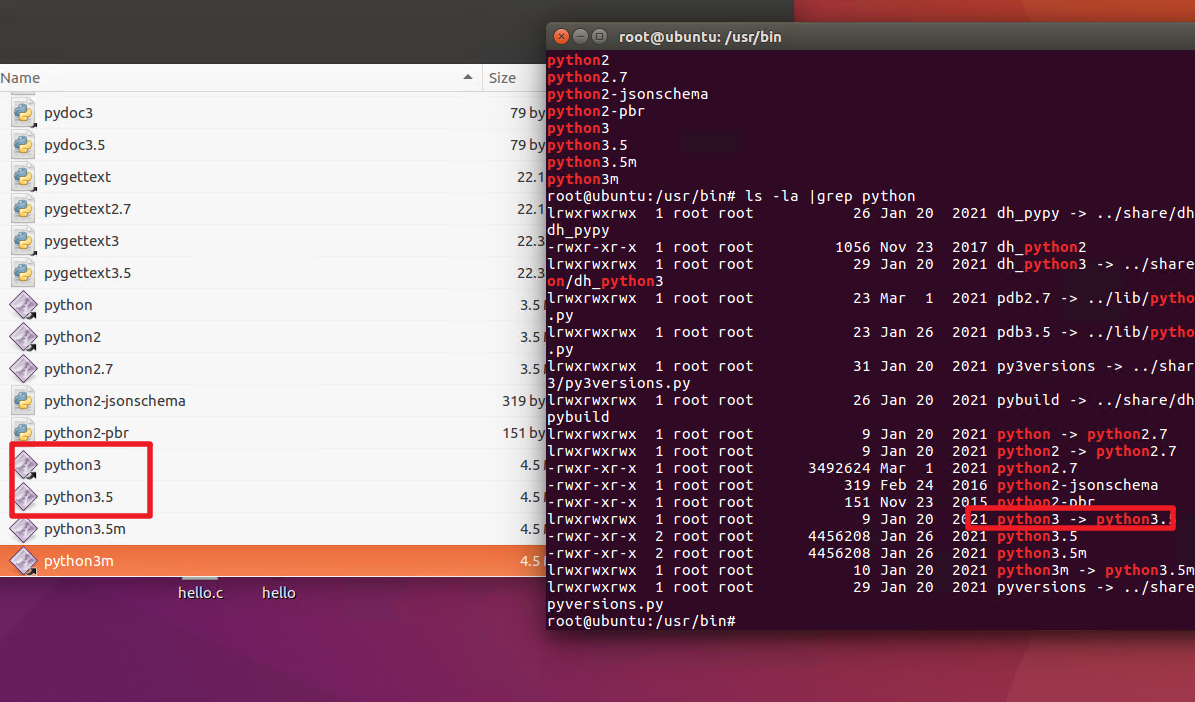Maximize the terminal window
The height and width of the screenshot is (702, 1195).
pos(599,36)
